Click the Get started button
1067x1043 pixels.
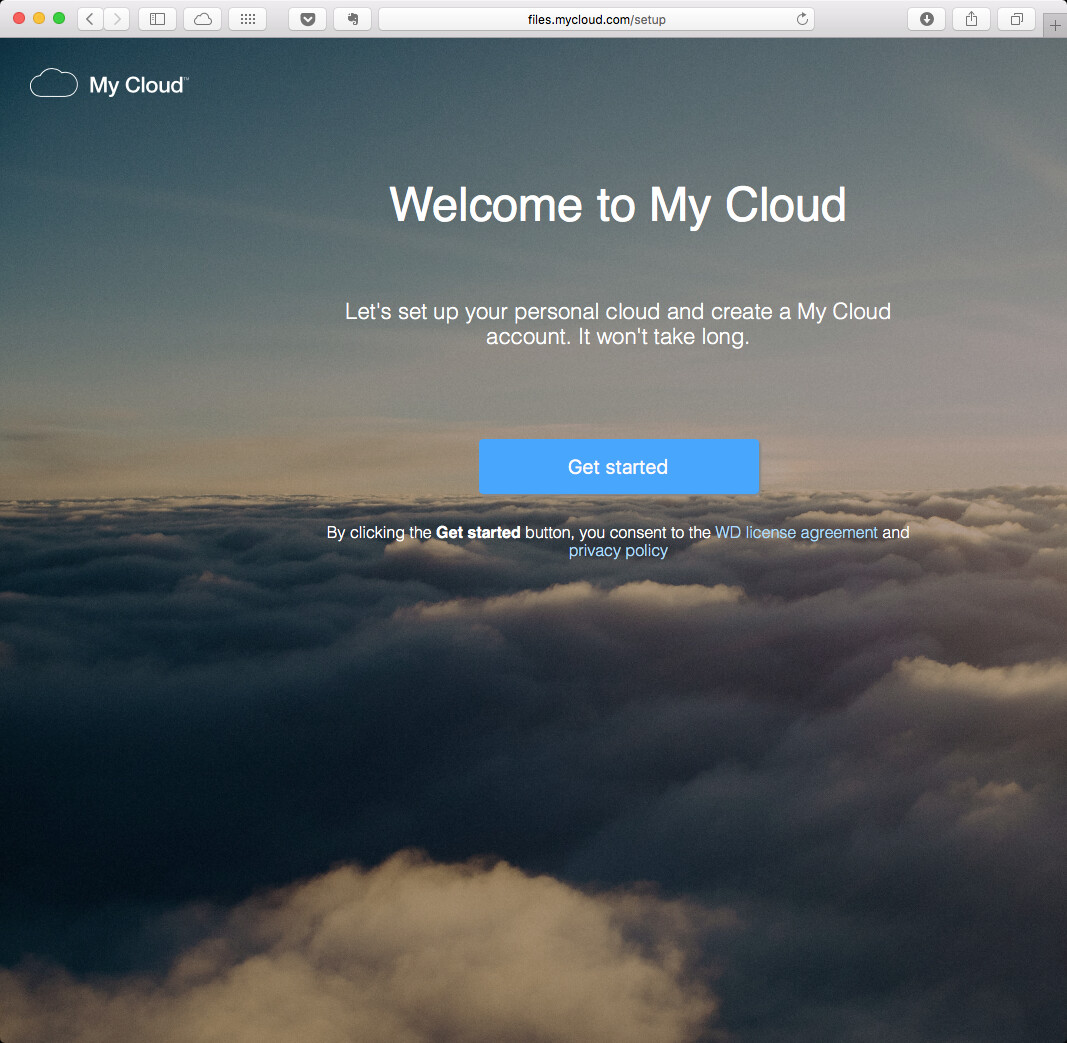point(618,467)
